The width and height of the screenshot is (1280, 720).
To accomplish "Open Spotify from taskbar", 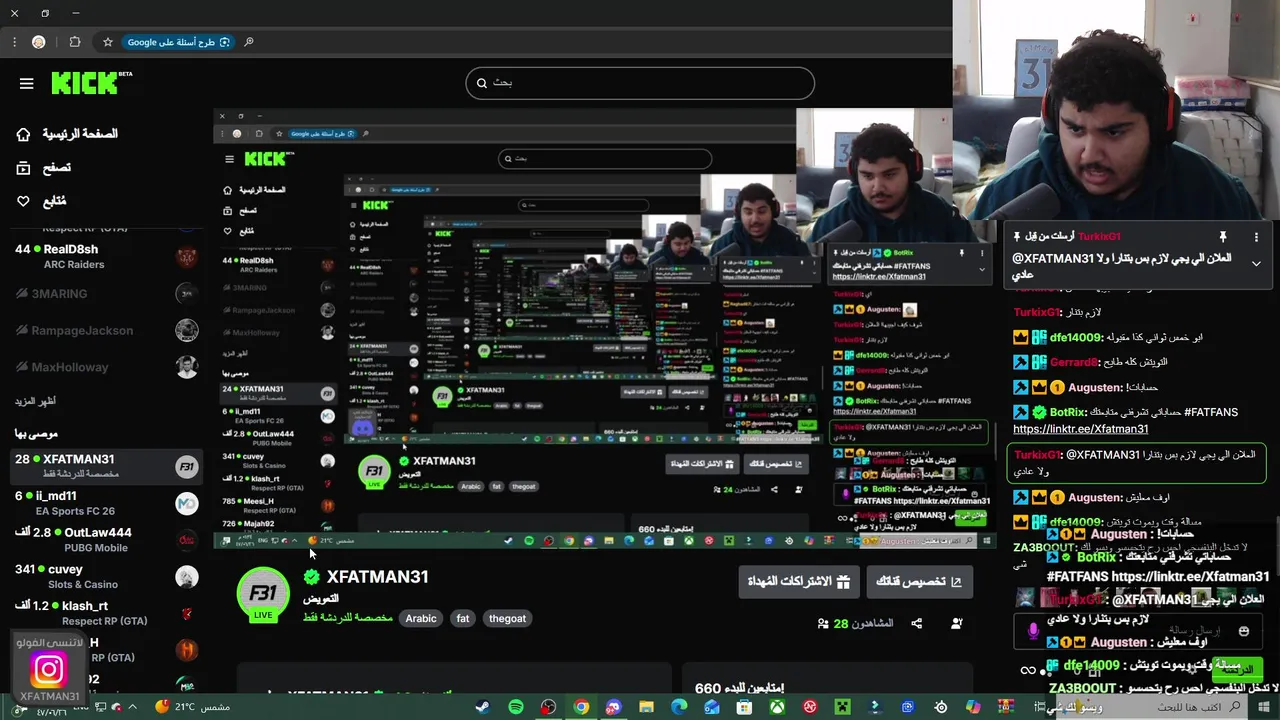I will click(516, 707).
